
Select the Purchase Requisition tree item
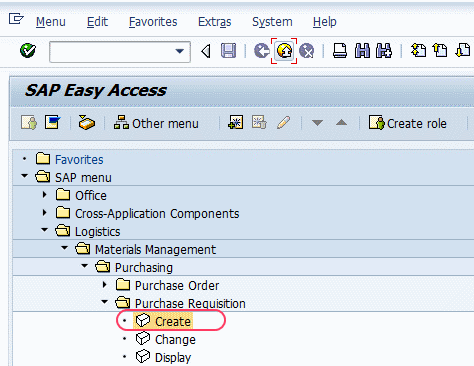(x=190, y=304)
